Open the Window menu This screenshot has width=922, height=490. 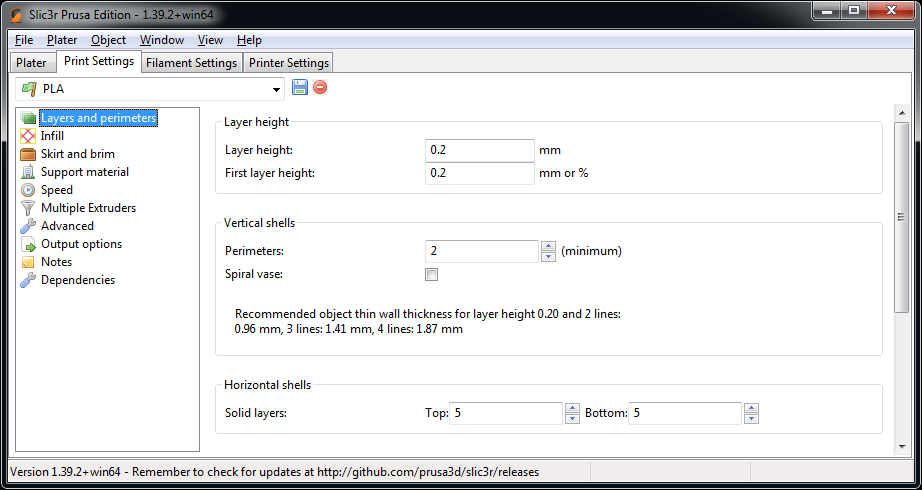click(162, 40)
